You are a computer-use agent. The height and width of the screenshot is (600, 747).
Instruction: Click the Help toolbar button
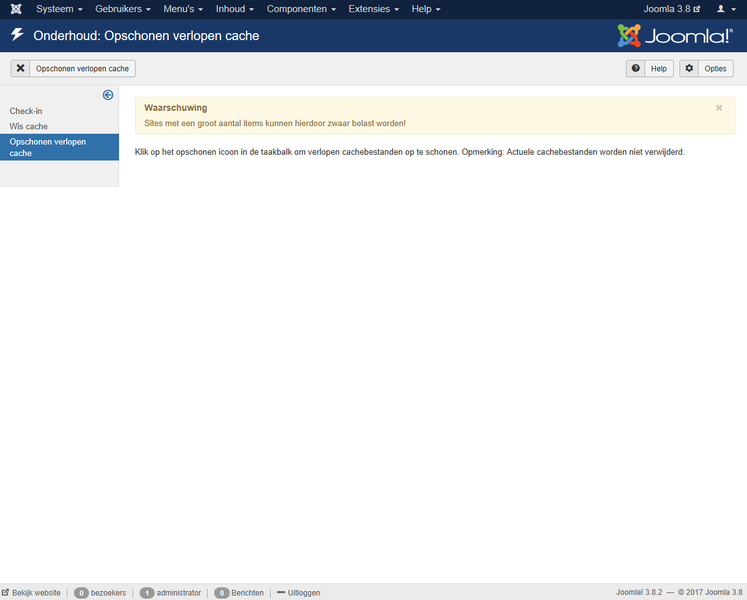[649, 69]
